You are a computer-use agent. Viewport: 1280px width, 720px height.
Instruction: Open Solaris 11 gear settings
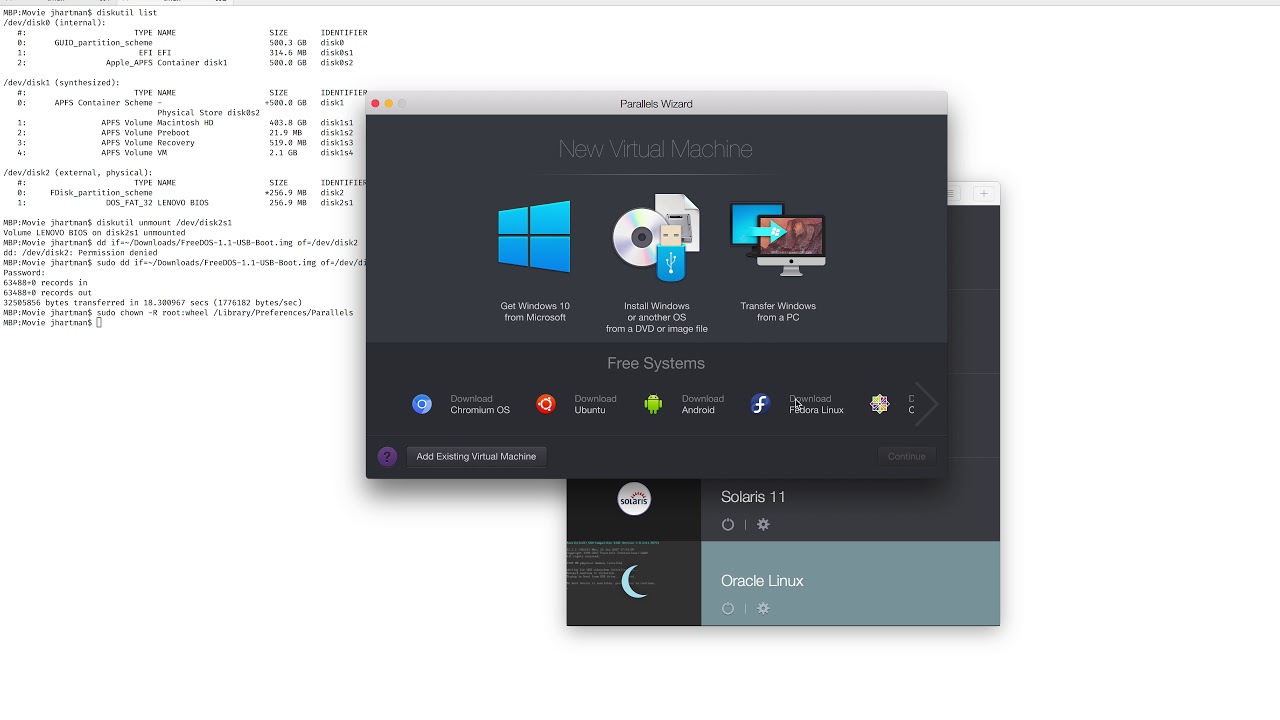763,524
